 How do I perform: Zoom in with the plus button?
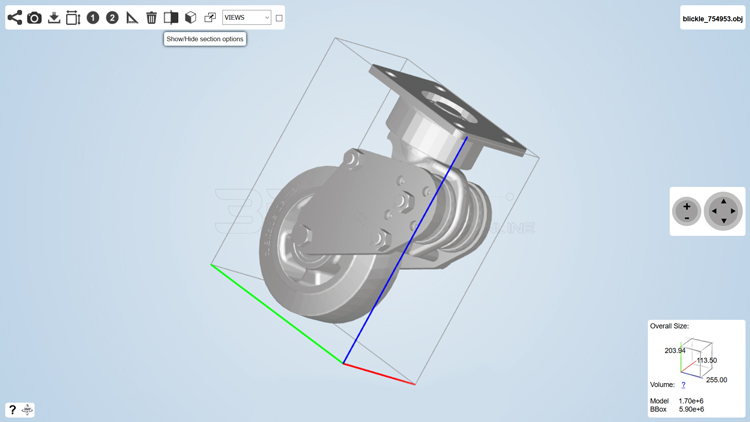687,207
